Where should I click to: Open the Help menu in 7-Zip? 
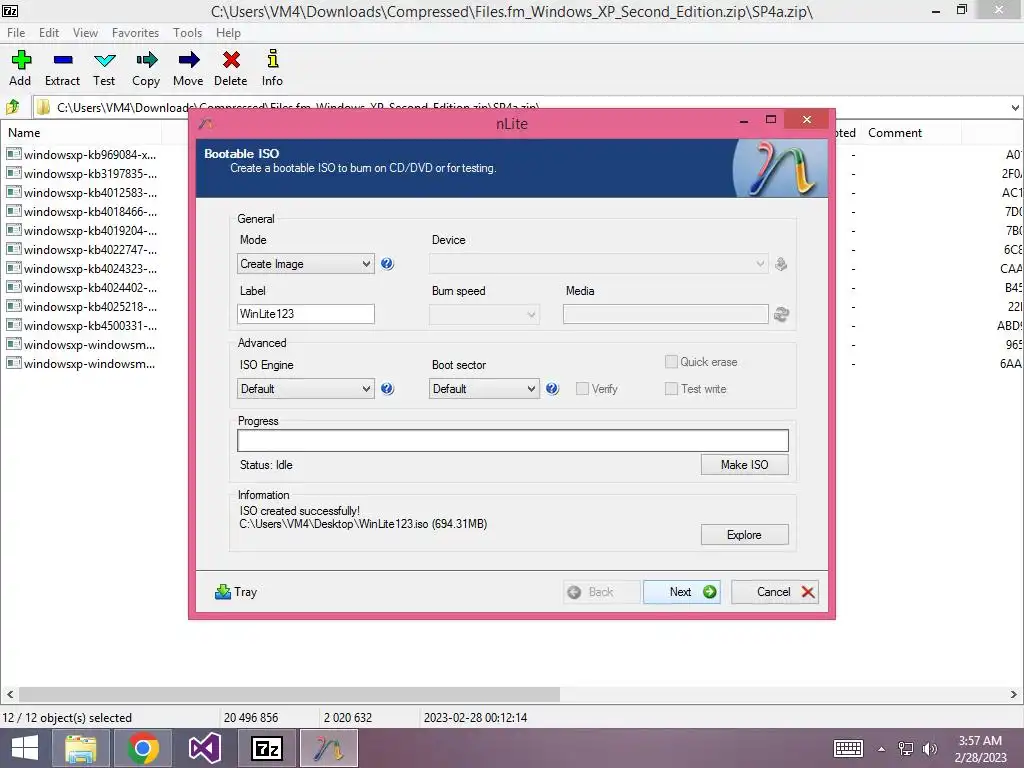pyautogui.click(x=229, y=33)
